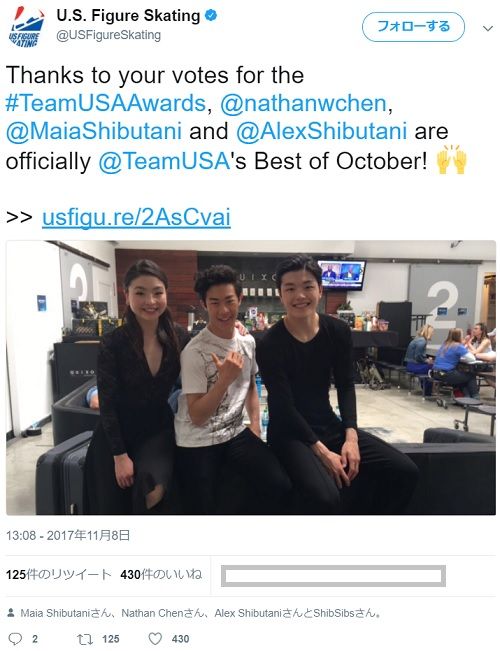This screenshot has width=500, height=651.
Task: Open the @TeamUSA mention
Action: tap(164, 161)
